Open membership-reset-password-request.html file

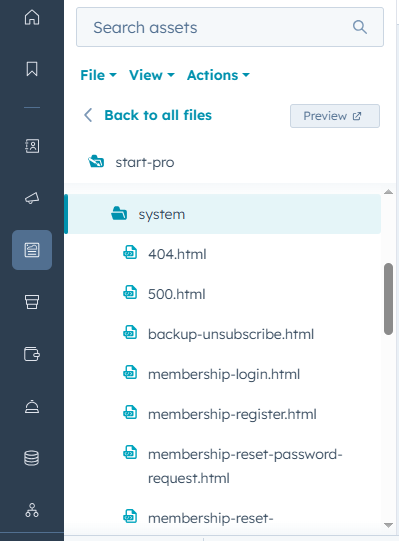[x=245, y=466]
